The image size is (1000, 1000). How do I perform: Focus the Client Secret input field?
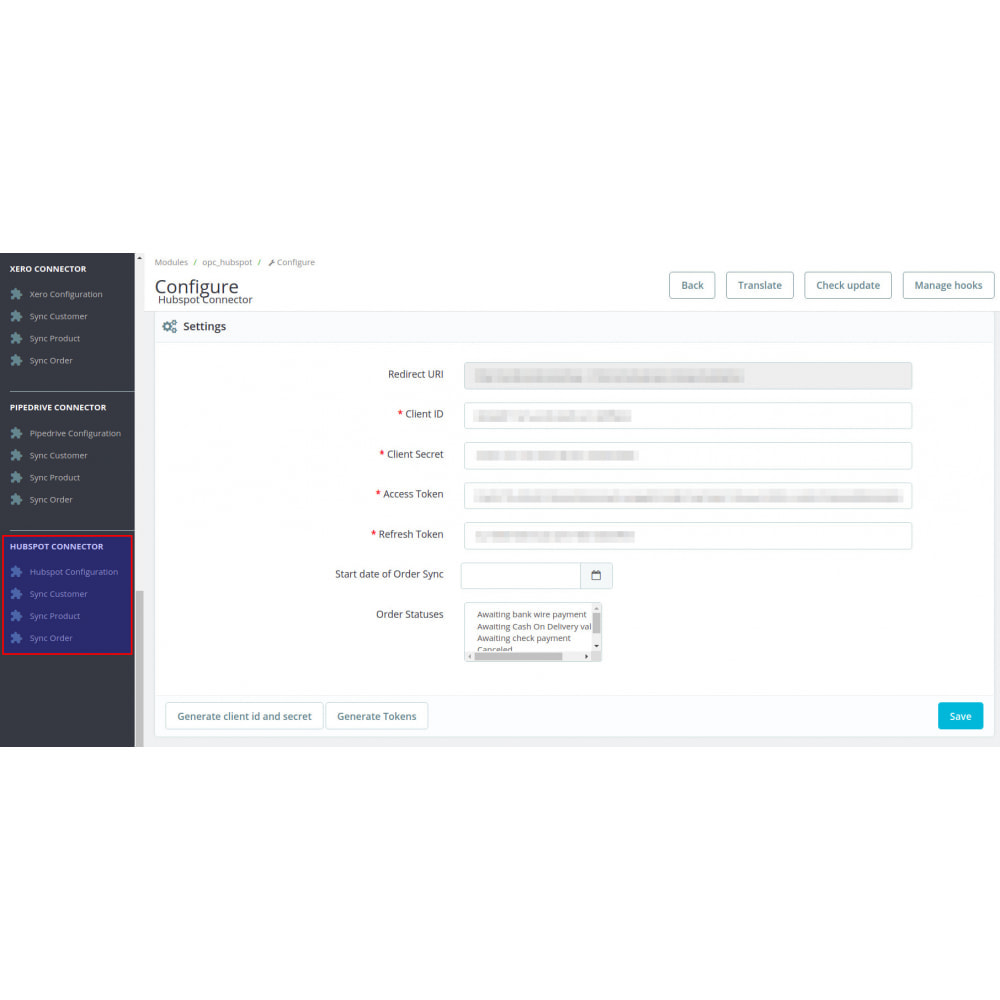[x=688, y=455]
